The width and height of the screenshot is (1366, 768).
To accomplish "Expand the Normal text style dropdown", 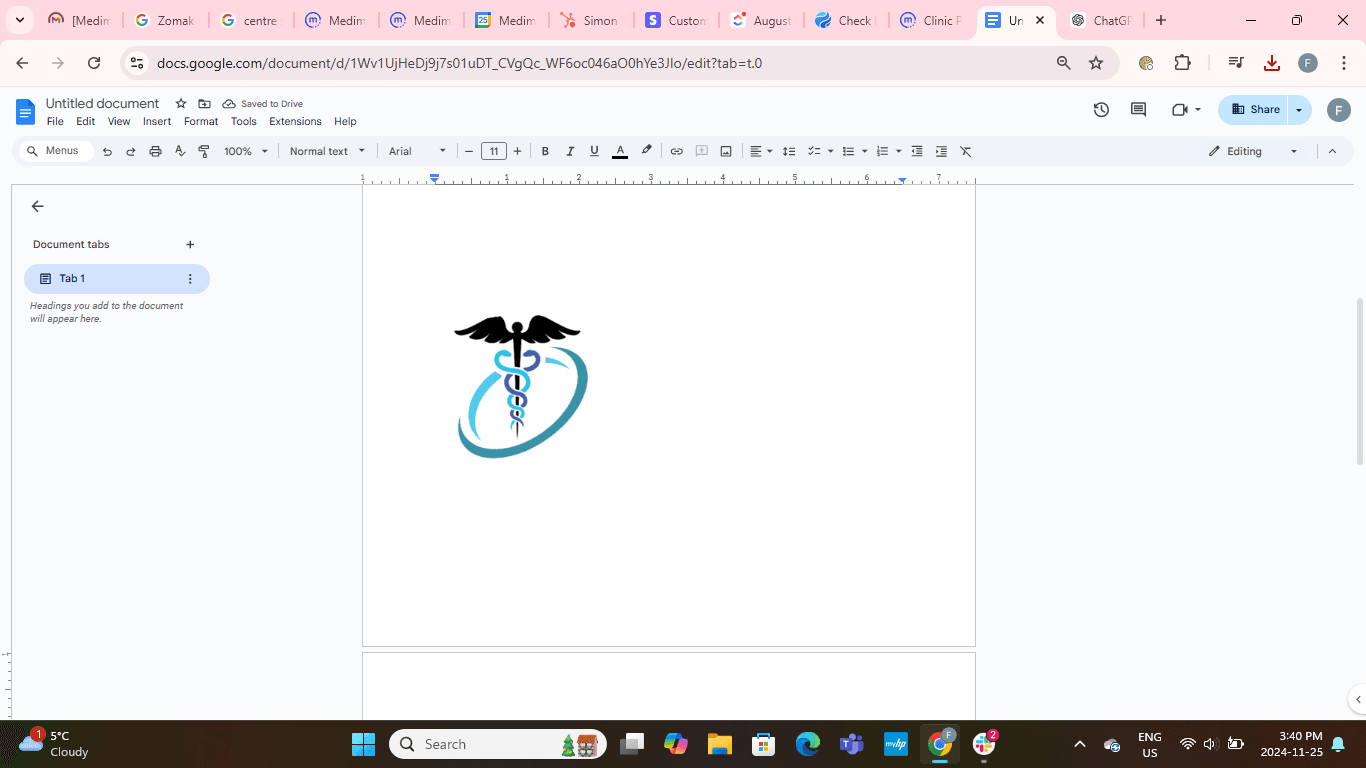I will coord(327,151).
